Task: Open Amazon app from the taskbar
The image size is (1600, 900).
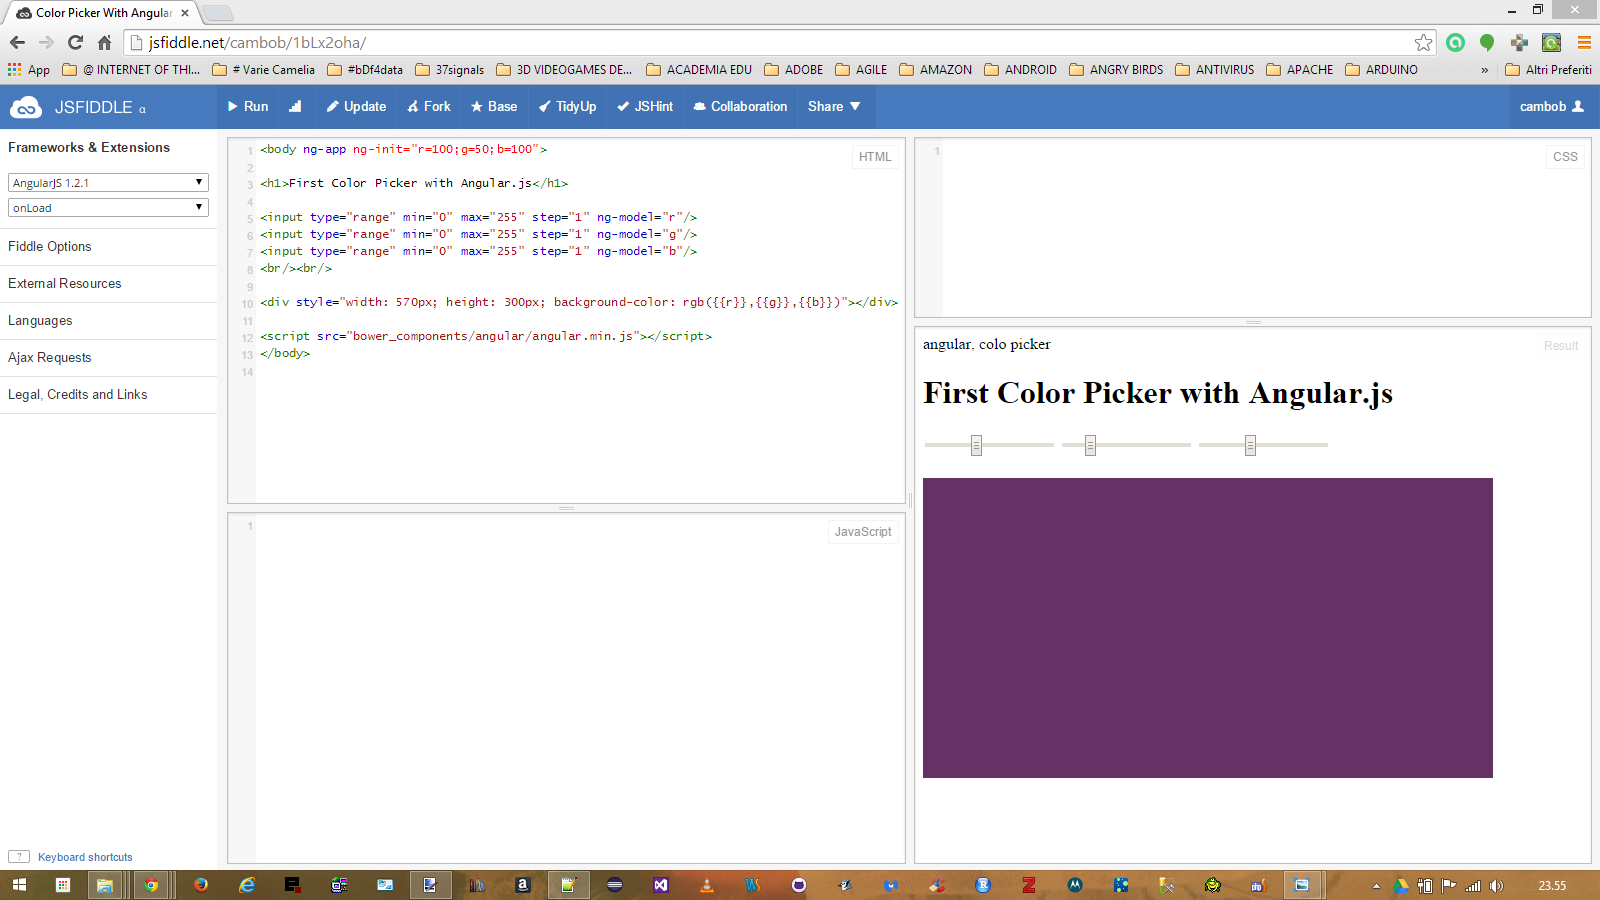Action: pyautogui.click(x=522, y=885)
